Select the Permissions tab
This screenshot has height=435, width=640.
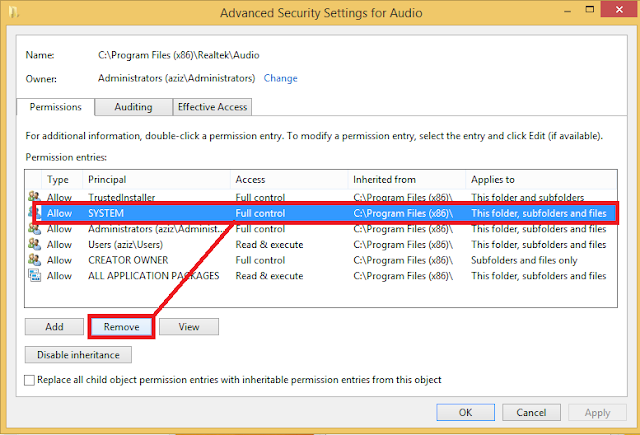(56, 107)
